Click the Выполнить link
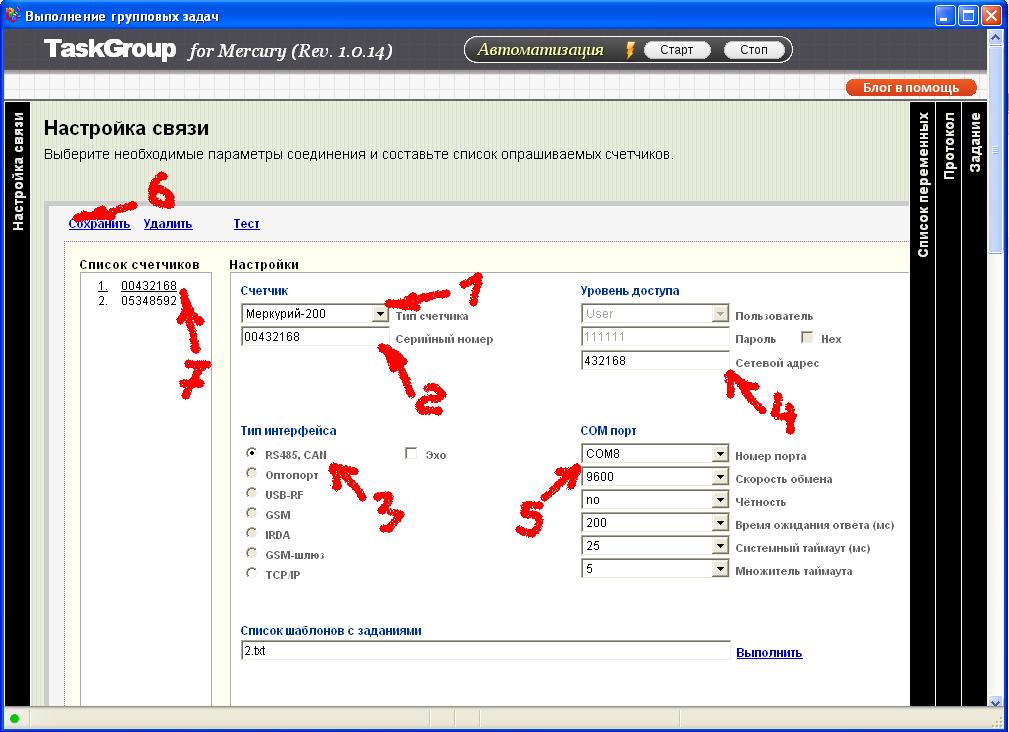This screenshot has height=732, width=1009. tap(769, 653)
